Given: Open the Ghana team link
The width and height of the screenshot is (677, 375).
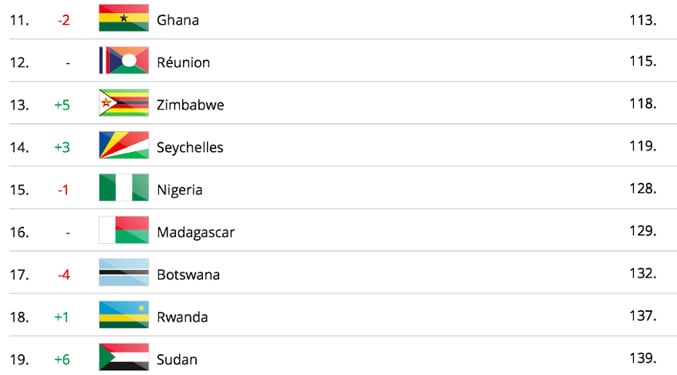Looking at the screenshot, I should 177,20.
